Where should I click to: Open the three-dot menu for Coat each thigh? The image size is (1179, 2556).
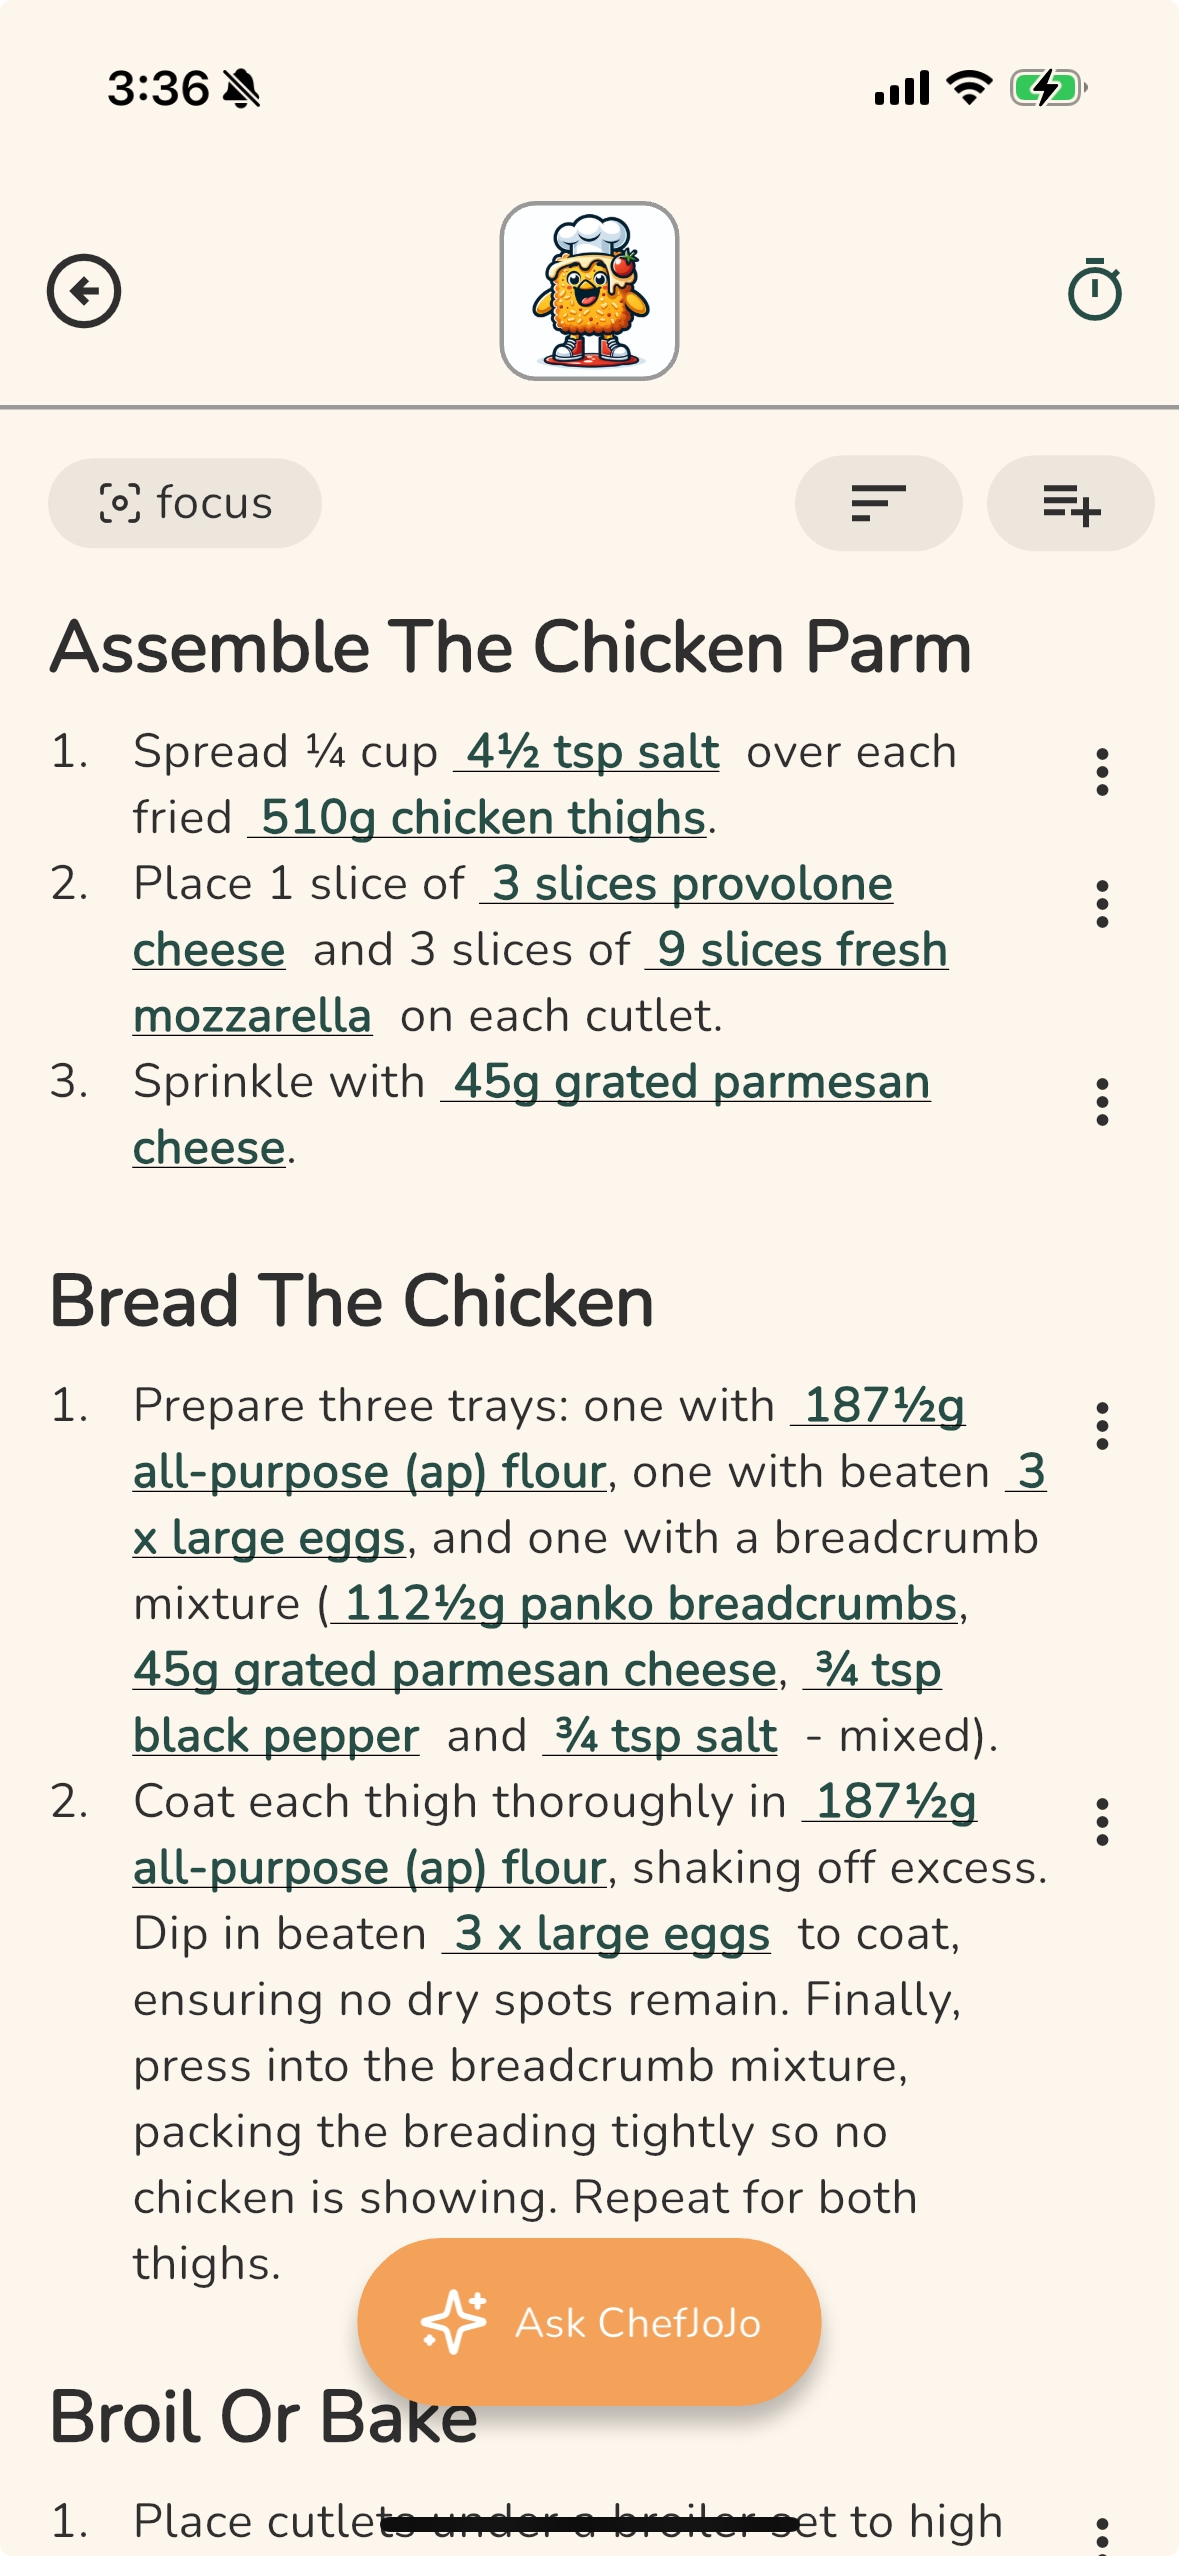click(x=1102, y=1822)
